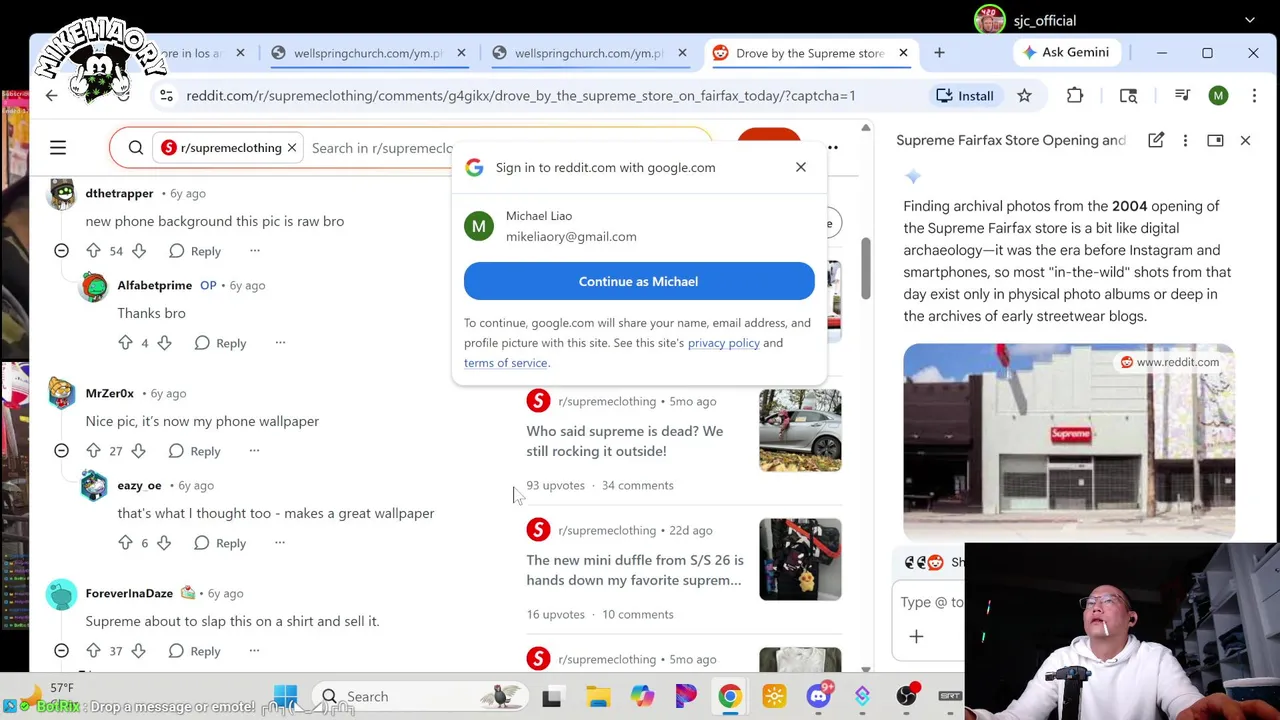
Task: Downvote dthetrapper's comment
Action: (x=139, y=251)
